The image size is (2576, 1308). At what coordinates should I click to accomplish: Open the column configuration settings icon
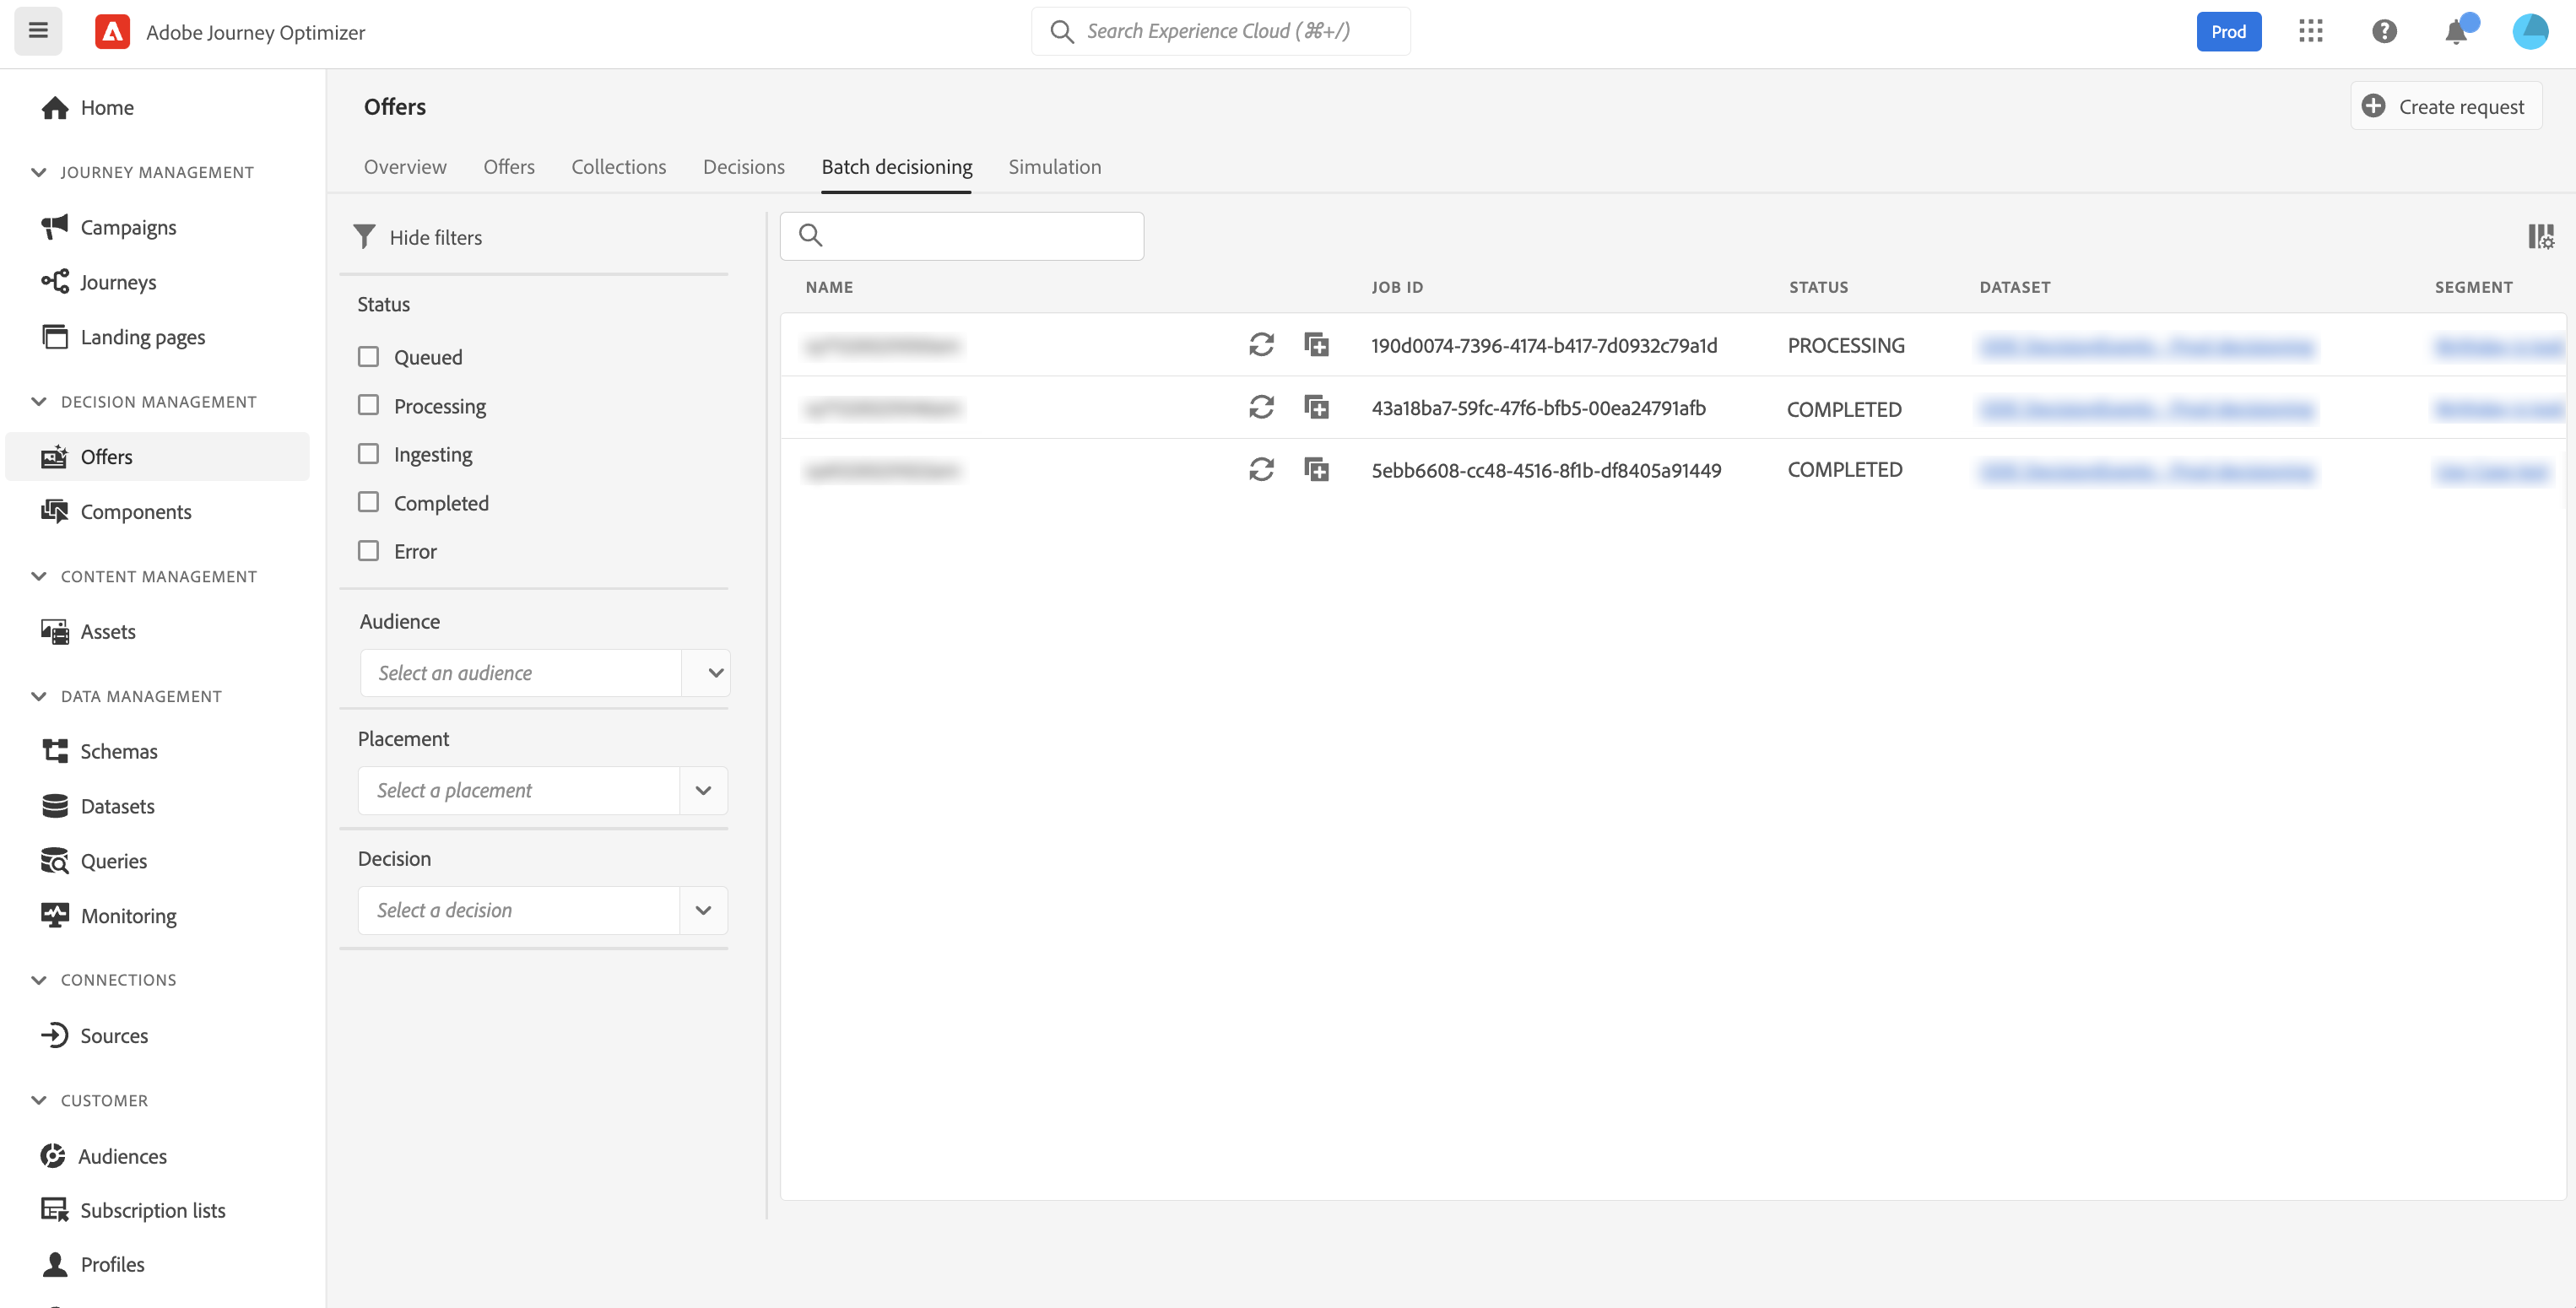(2540, 237)
